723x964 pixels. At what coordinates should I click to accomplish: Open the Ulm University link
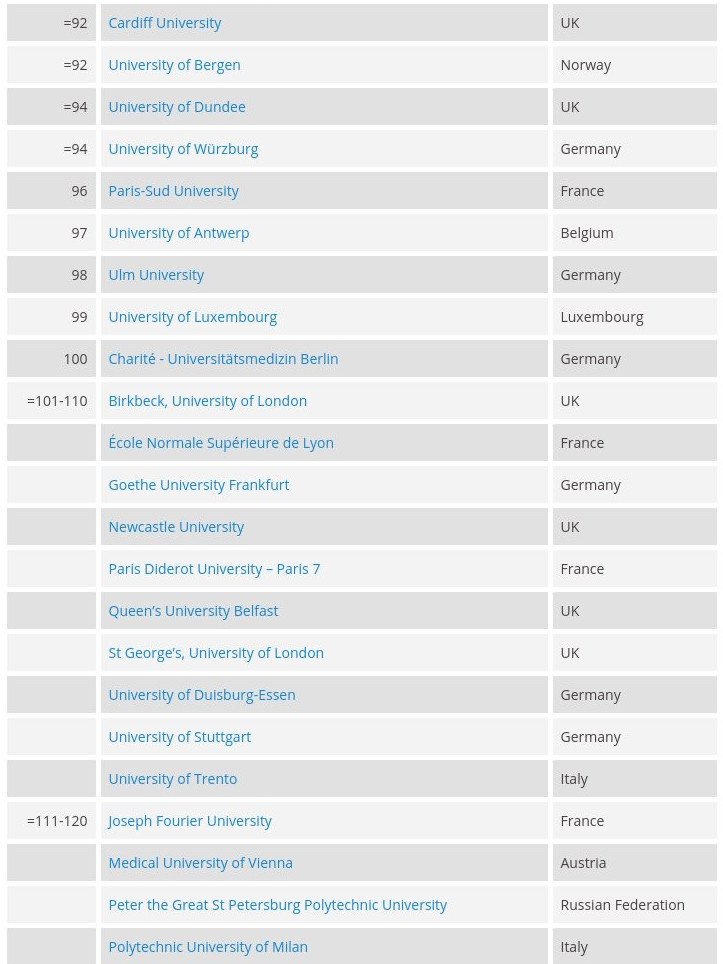click(156, 275)
